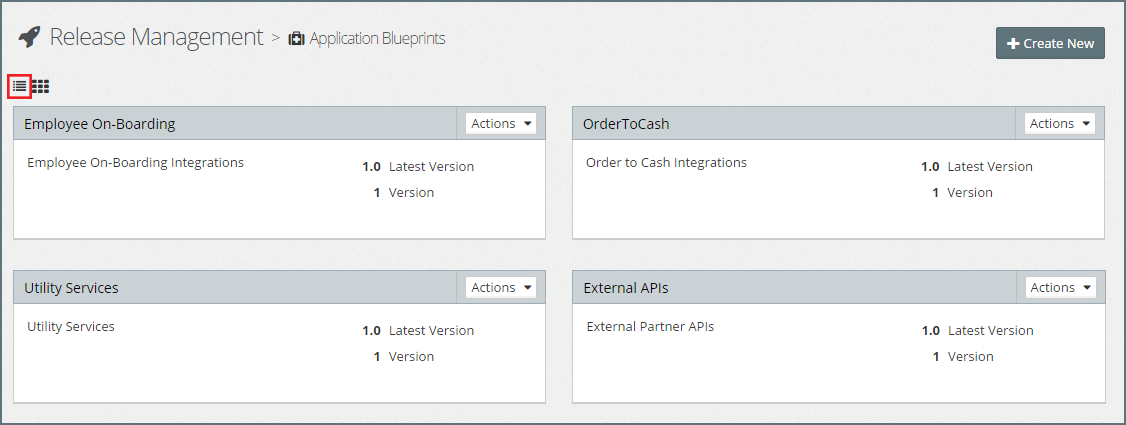The image size is (1126, 425).
Task: Select the Utility Services blueprint title
Action: [x=71, y=288]
